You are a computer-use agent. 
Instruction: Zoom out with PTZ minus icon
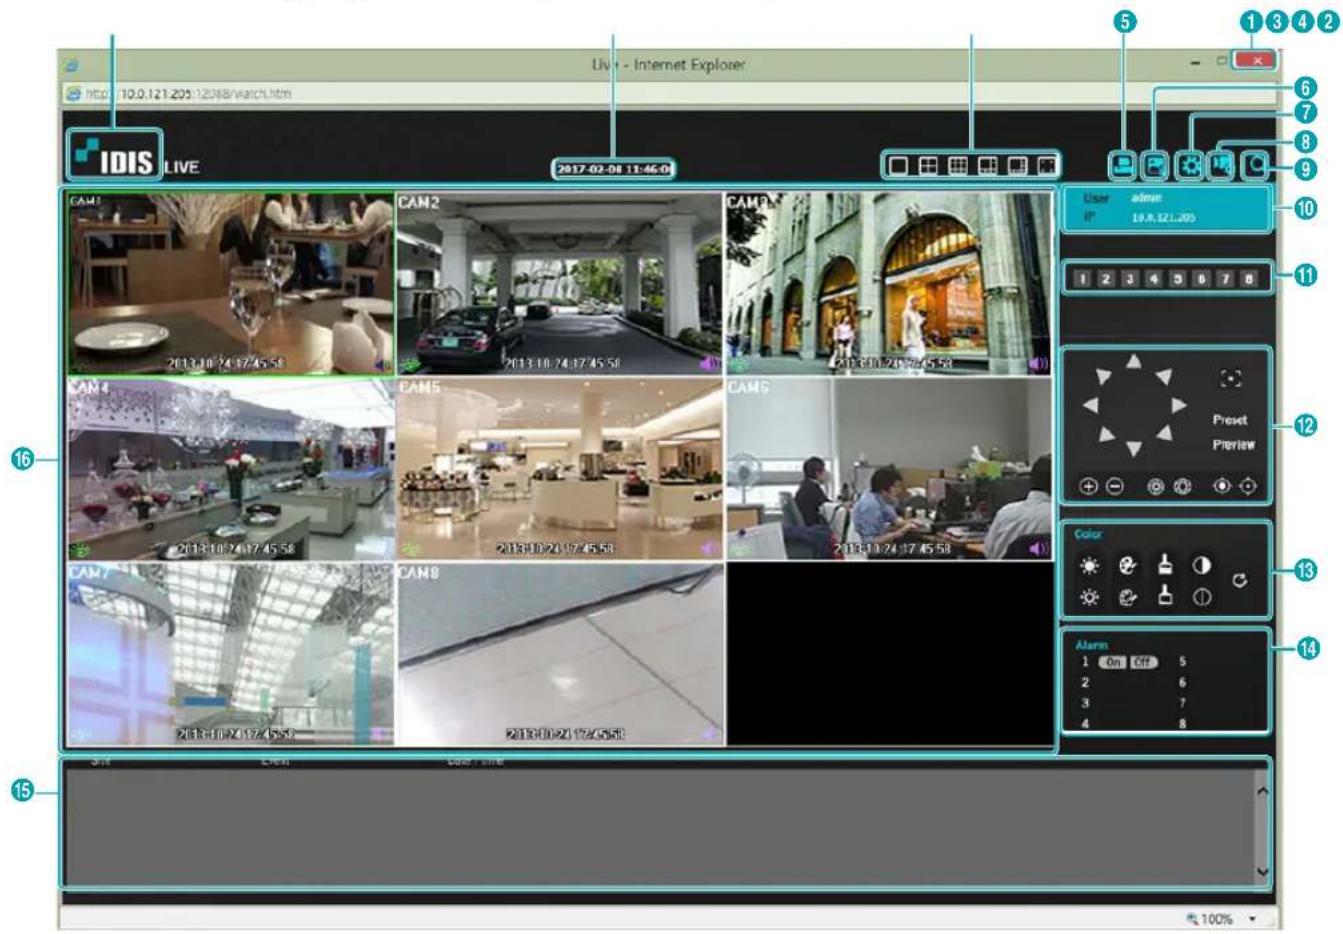(x=1113, y=487)
